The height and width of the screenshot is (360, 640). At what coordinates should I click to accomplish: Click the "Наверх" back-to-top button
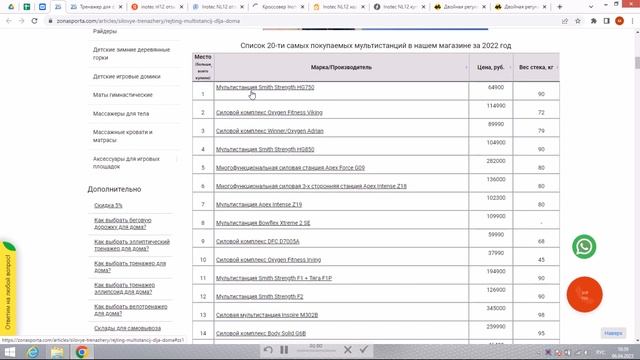point(613,333)
